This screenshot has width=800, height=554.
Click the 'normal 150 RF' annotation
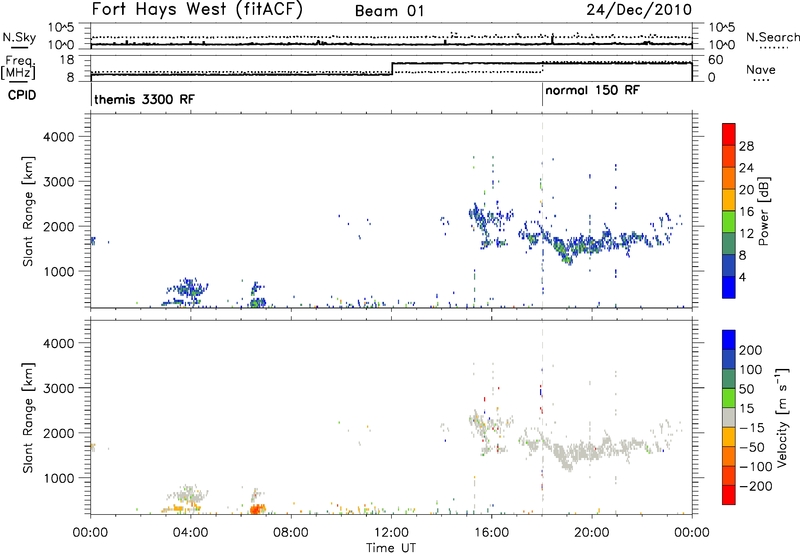tap(592, 91)
